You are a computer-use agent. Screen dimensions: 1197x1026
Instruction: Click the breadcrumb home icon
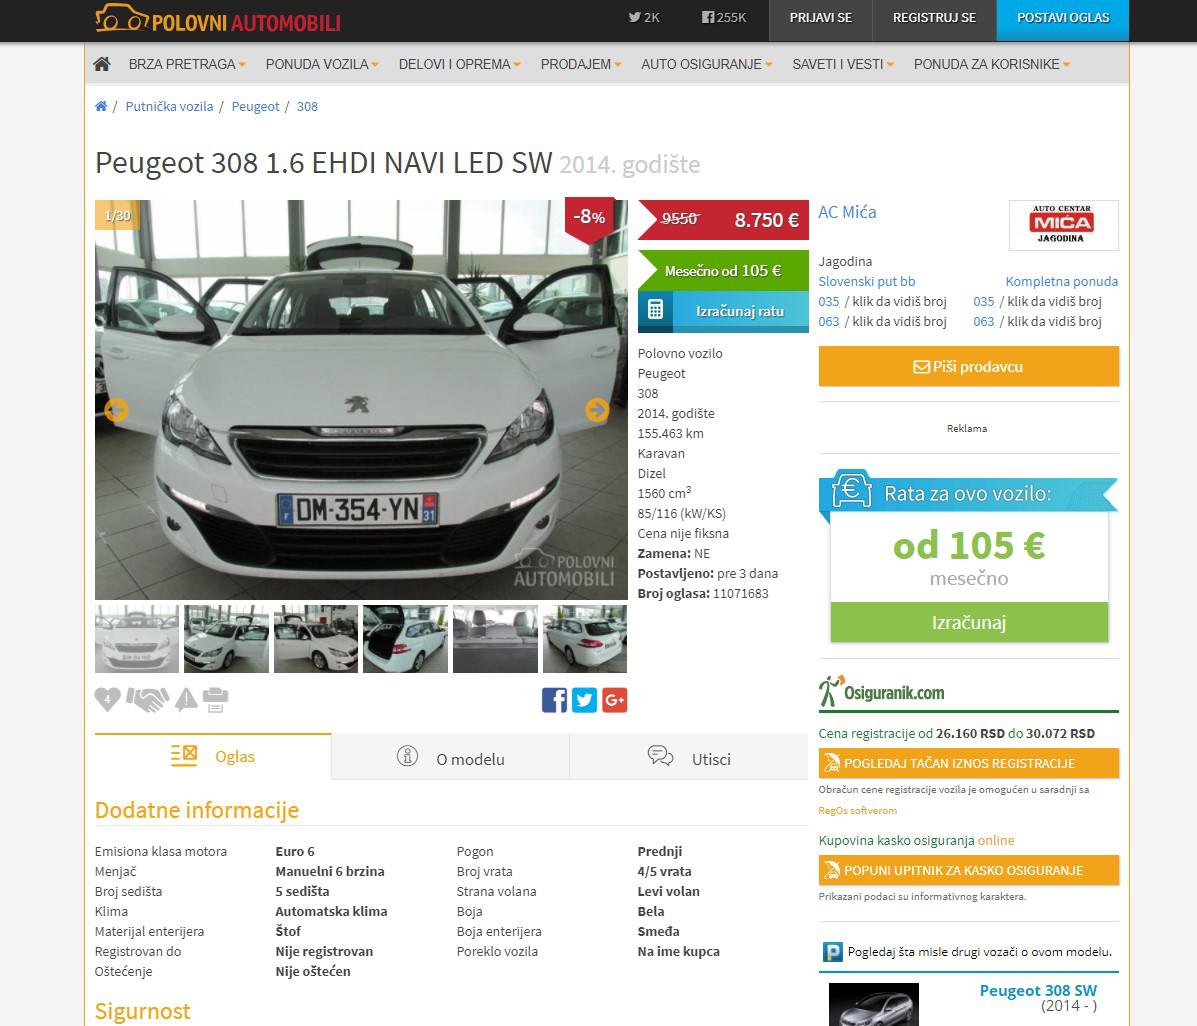[101, 106]
